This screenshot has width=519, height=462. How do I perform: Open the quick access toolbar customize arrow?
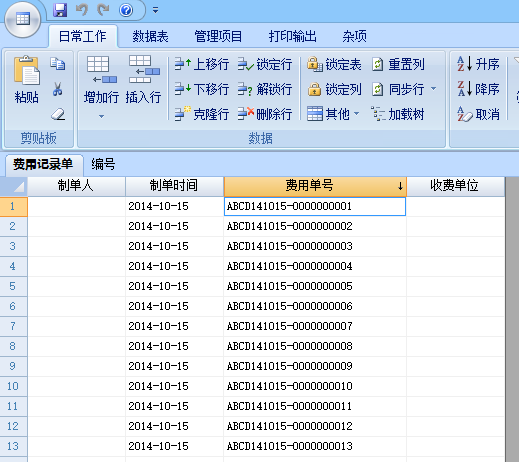155,11
